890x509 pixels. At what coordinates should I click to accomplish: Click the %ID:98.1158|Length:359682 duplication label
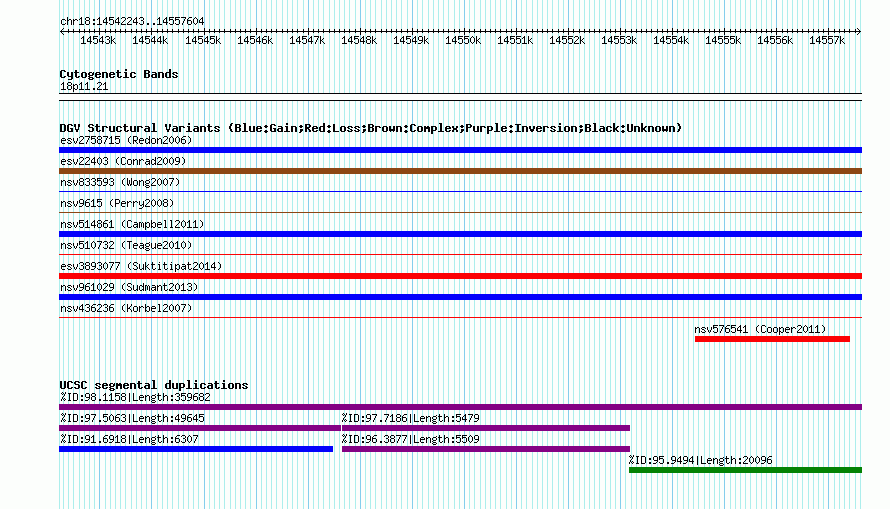[x=135, y=397]
